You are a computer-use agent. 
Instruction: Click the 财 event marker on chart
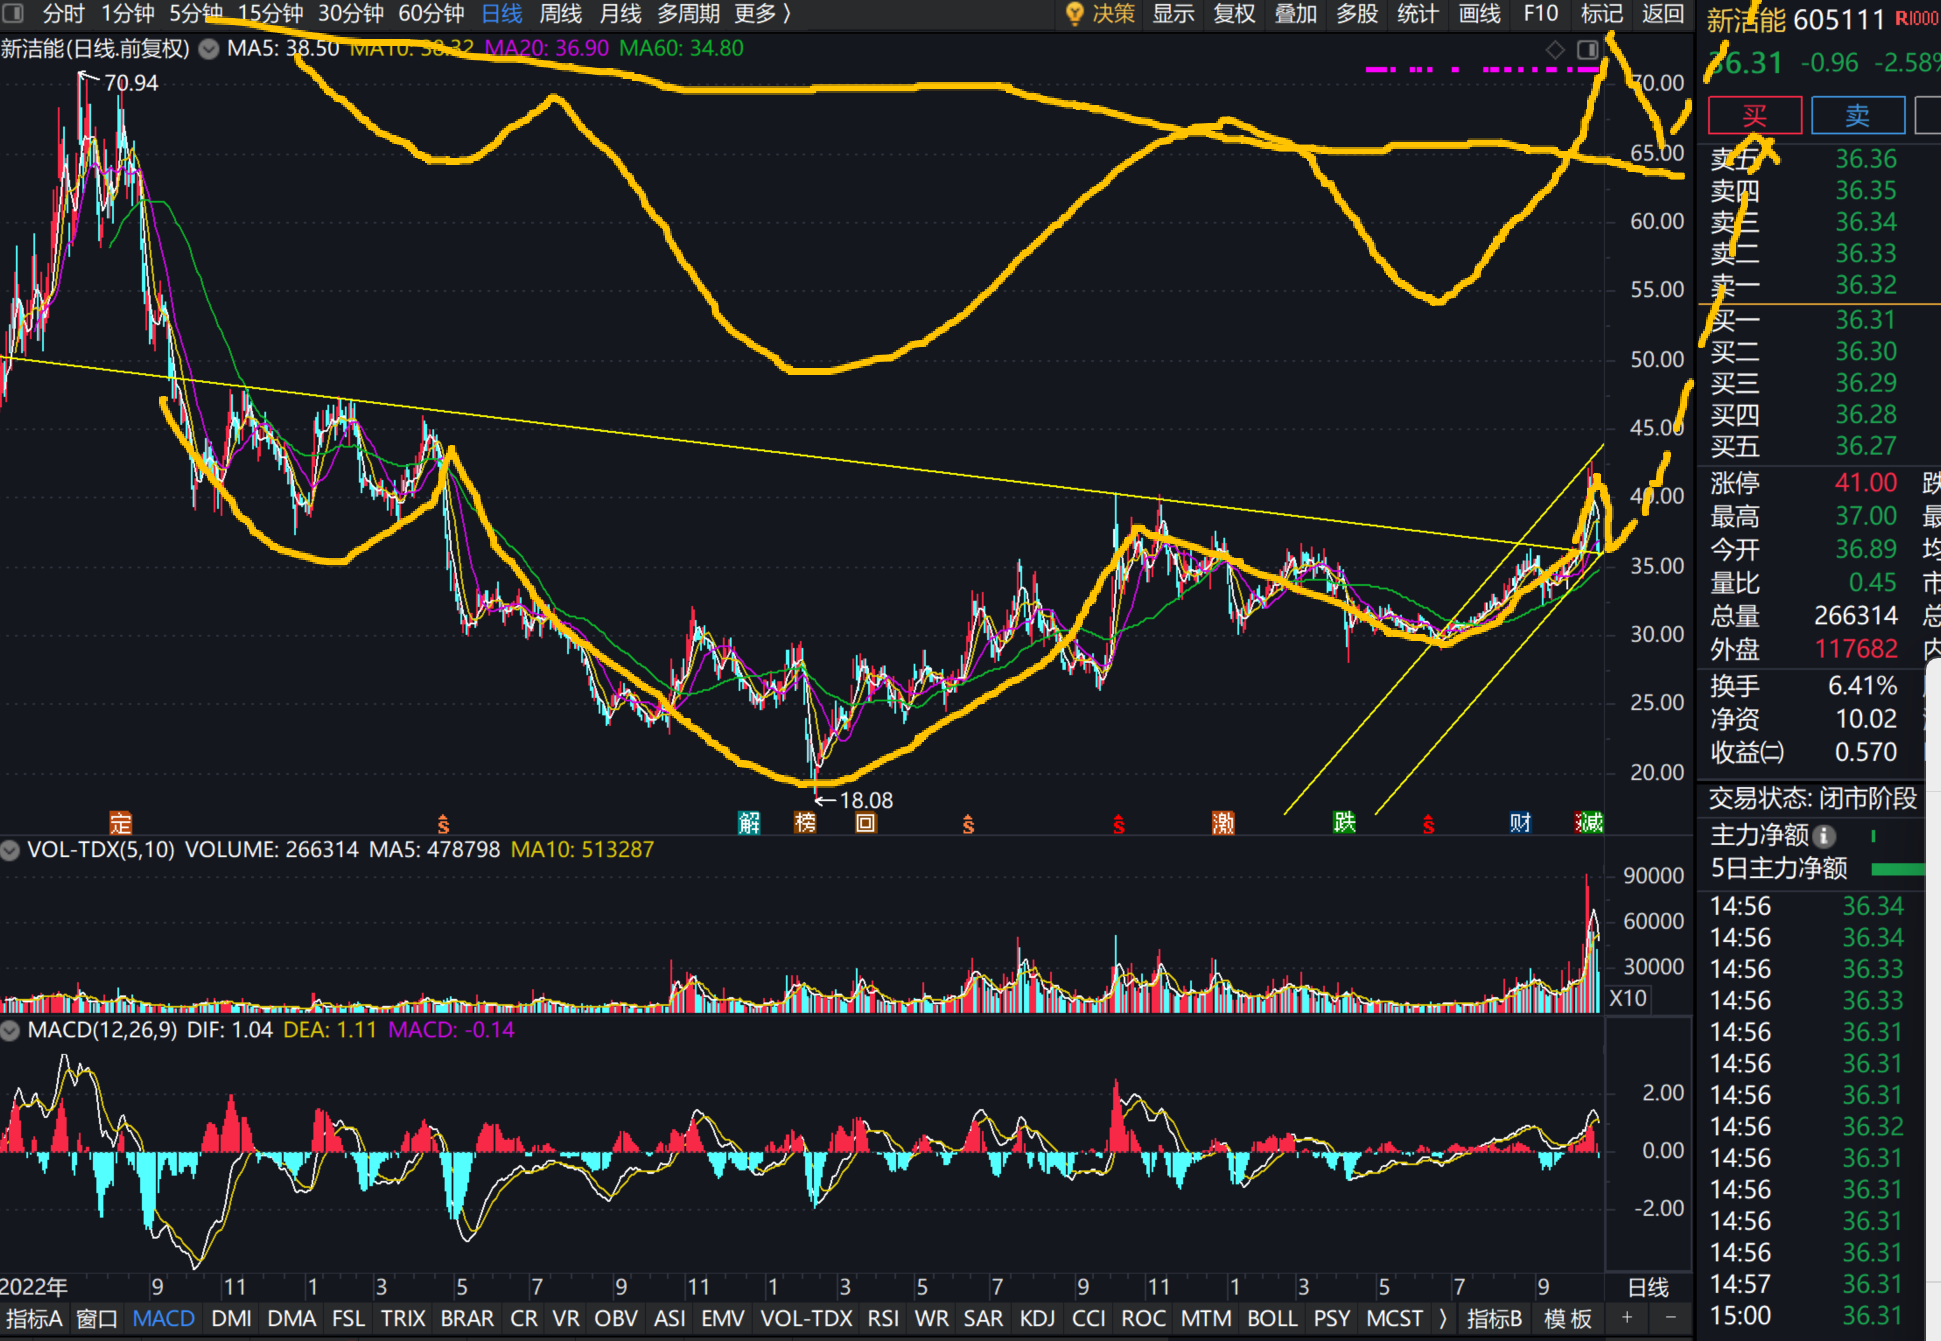click(x=1520, y=823)
